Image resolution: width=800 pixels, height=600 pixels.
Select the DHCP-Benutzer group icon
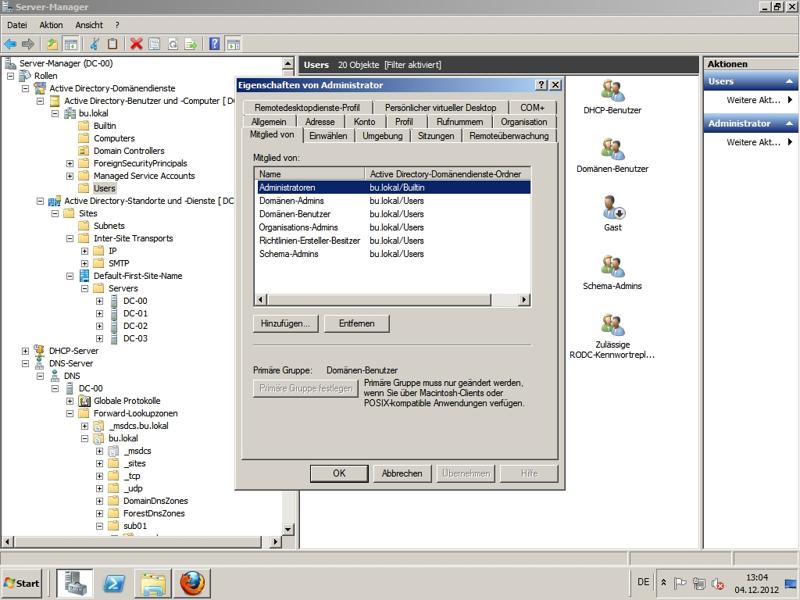click(x=612, y=91)
